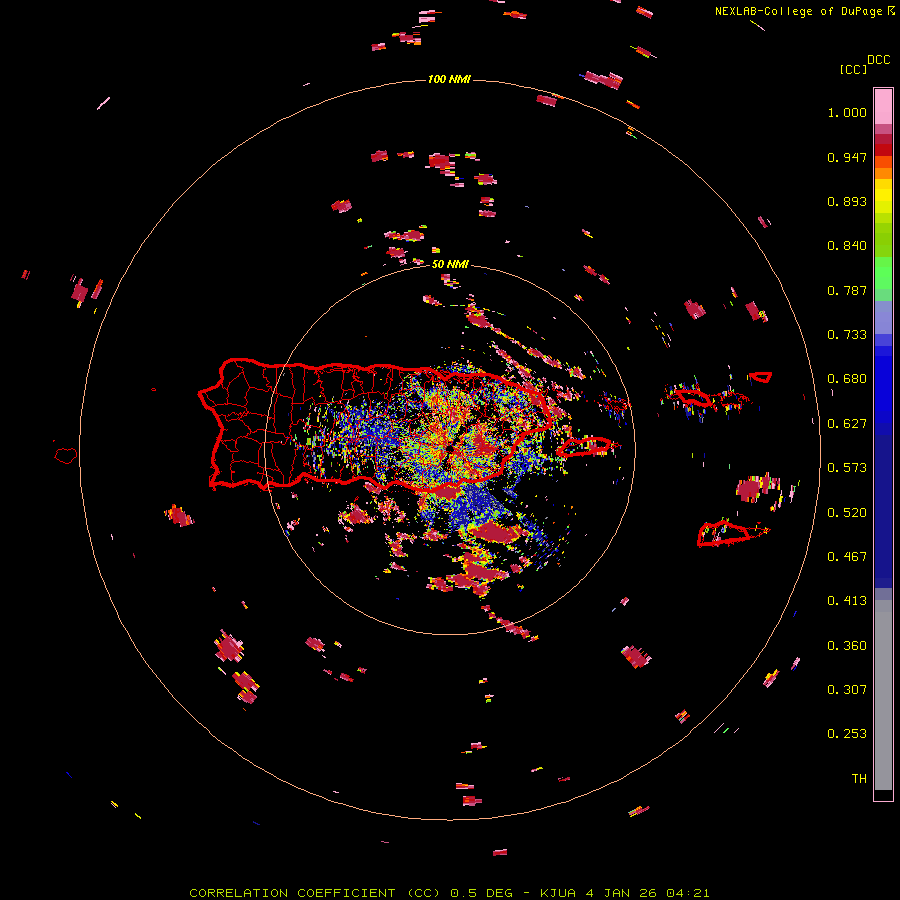Click the 0.627 legend value
The image size is (900, 900).
pyautogui.click(x=847, y=424)
